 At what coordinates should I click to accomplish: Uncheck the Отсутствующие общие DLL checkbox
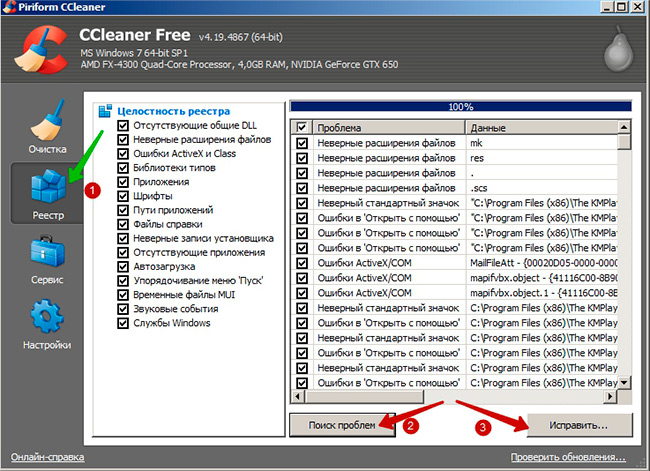(x=123, y=126)
